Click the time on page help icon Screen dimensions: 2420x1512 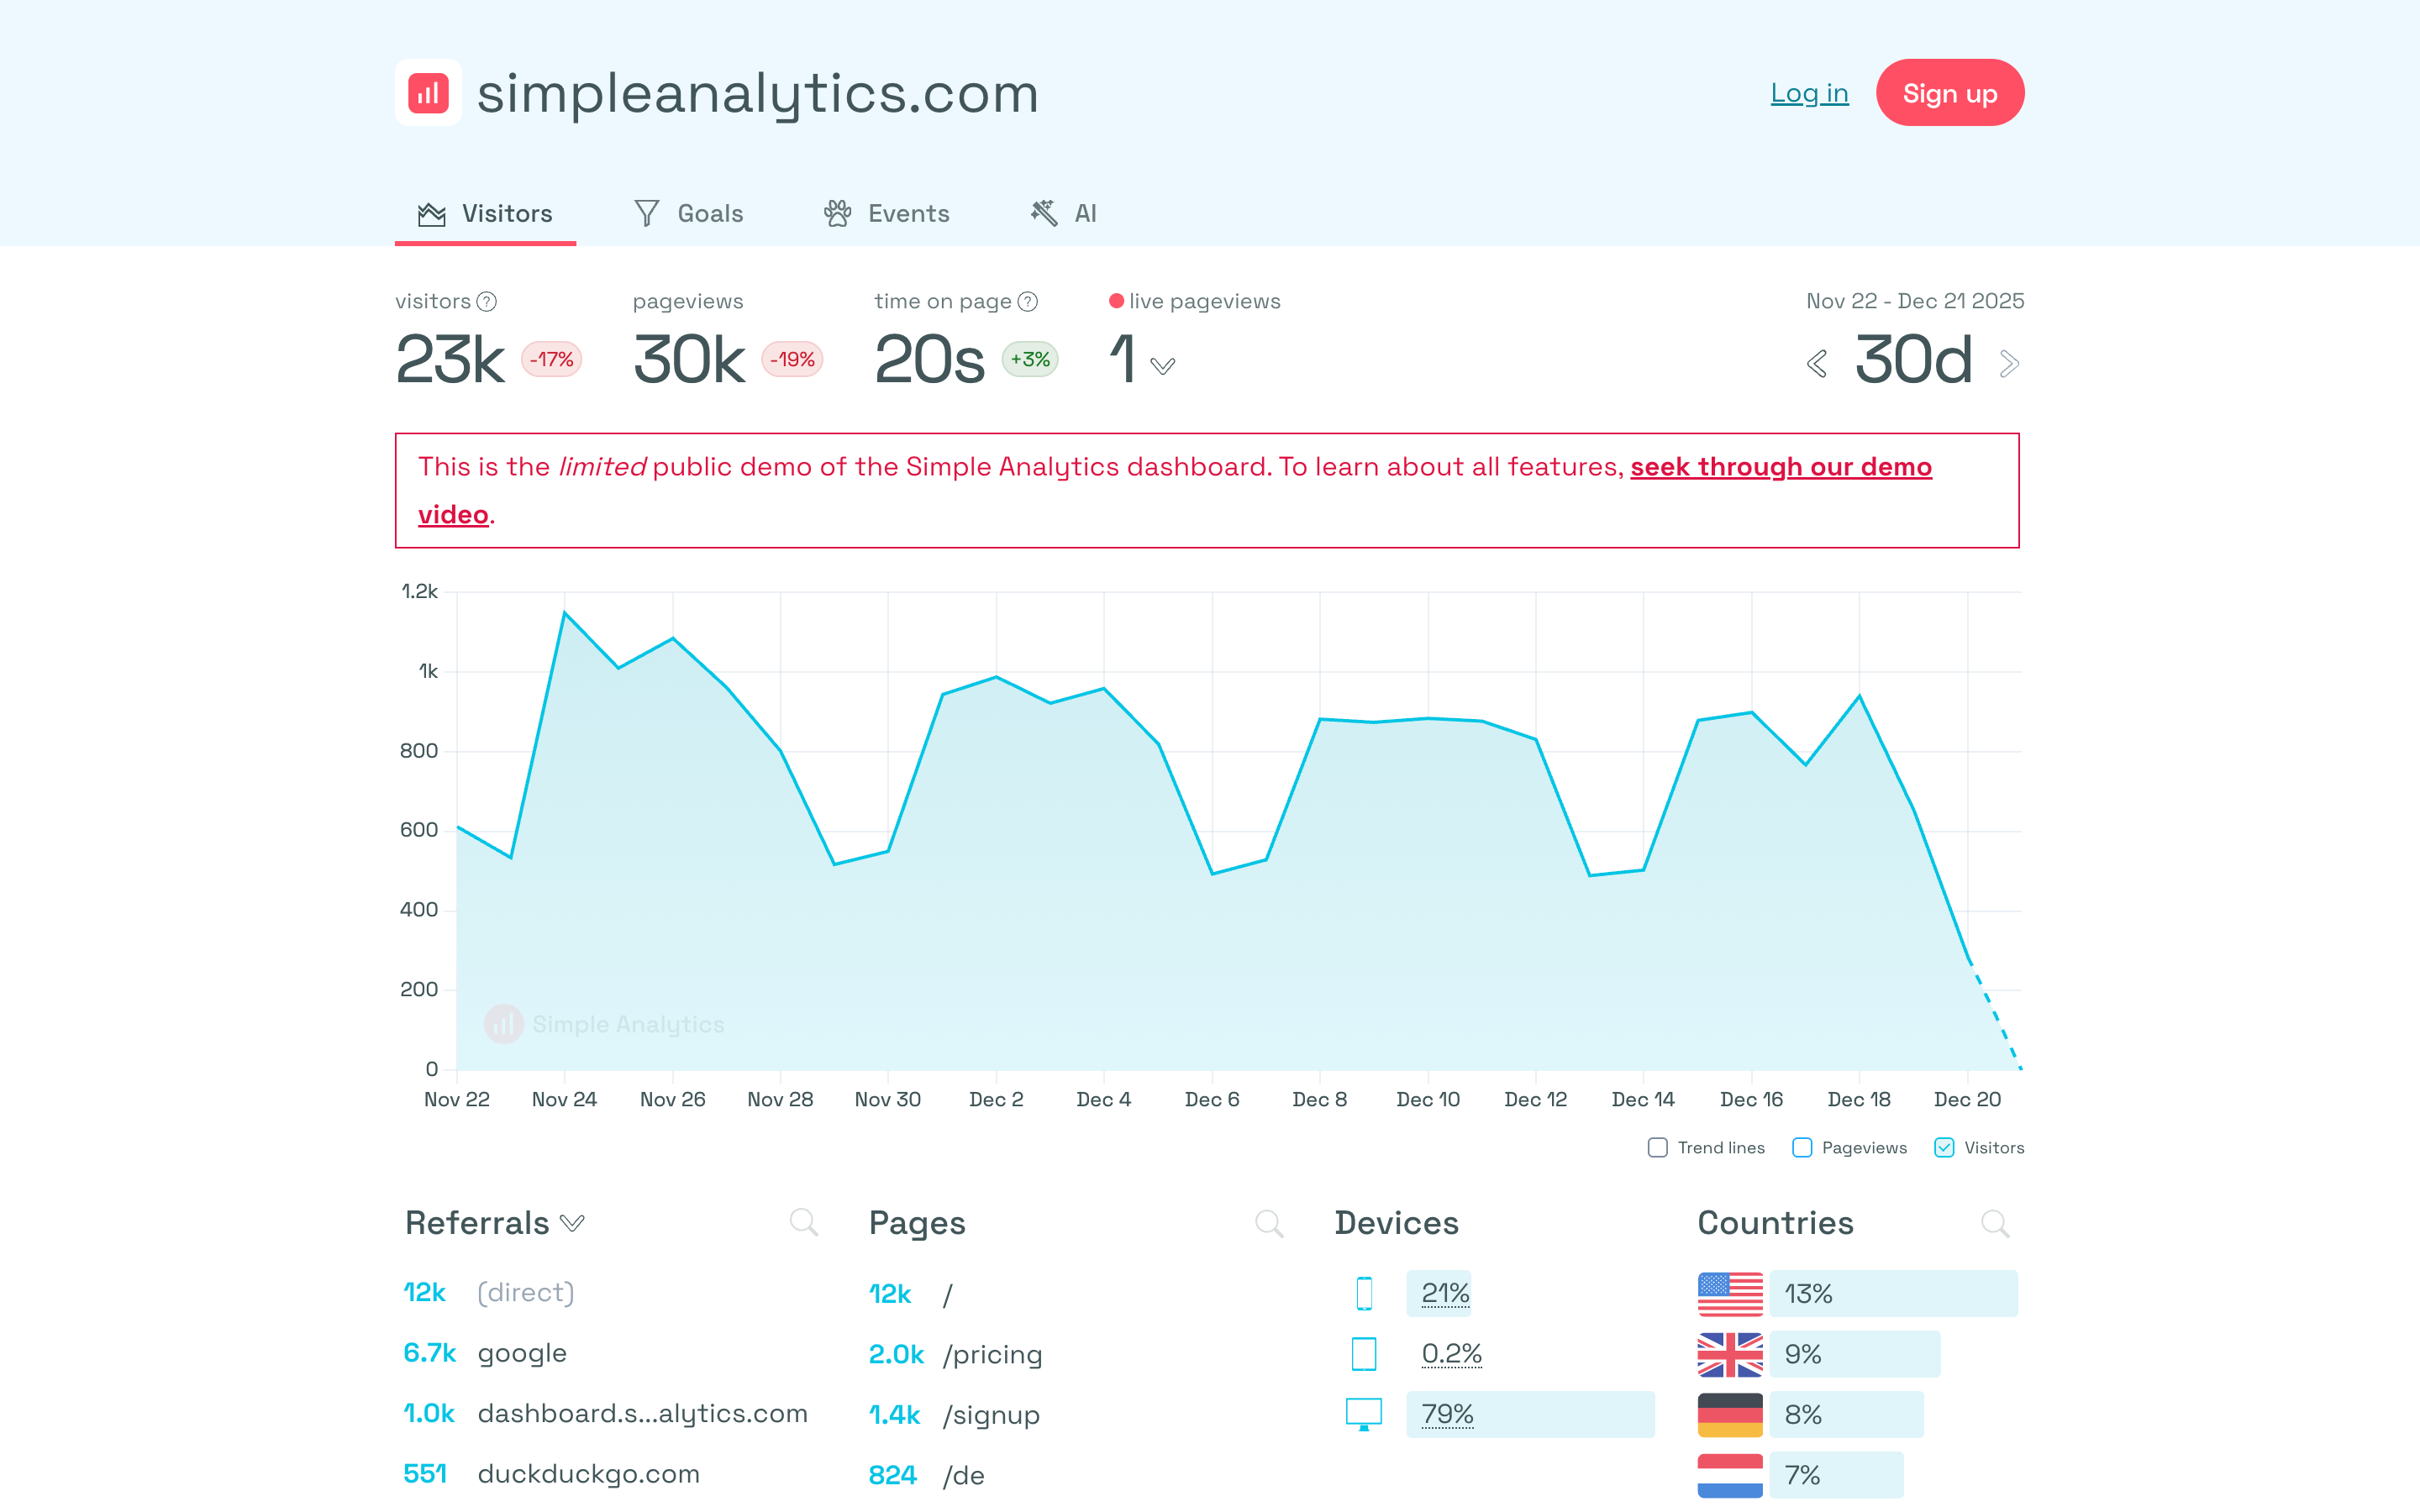(x=1027, y=302)
